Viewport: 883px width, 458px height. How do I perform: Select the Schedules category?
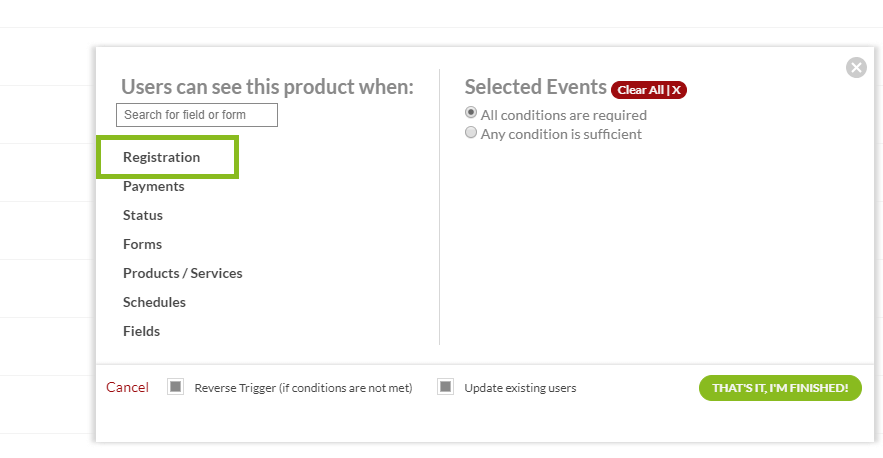pos(154,303)
